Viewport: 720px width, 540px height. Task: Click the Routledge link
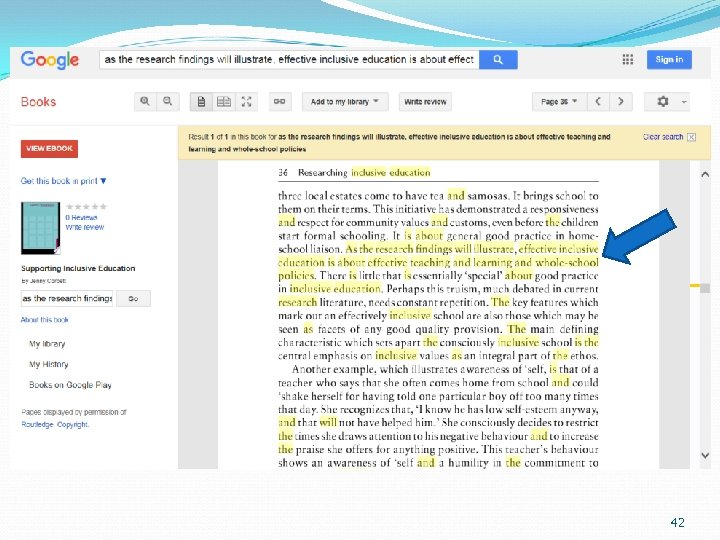click(x=37, y=424)
